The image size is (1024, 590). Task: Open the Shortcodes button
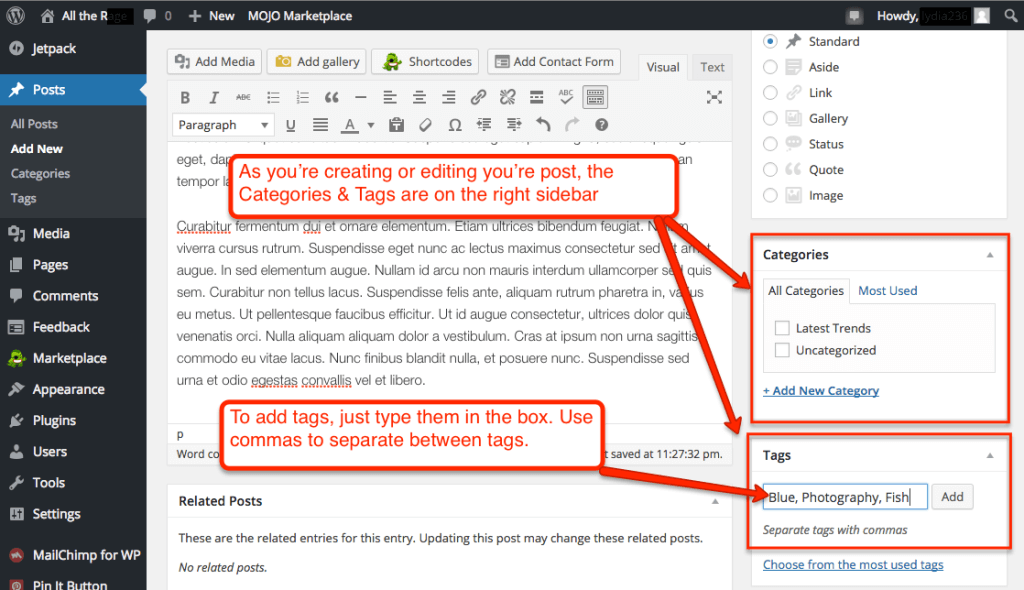[425, 61]
